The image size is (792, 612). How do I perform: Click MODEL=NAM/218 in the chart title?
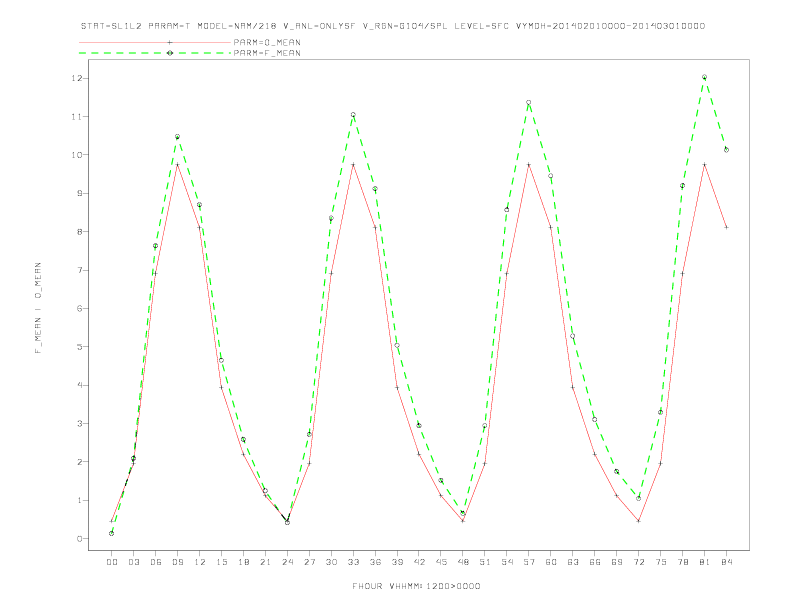point(237,26)
